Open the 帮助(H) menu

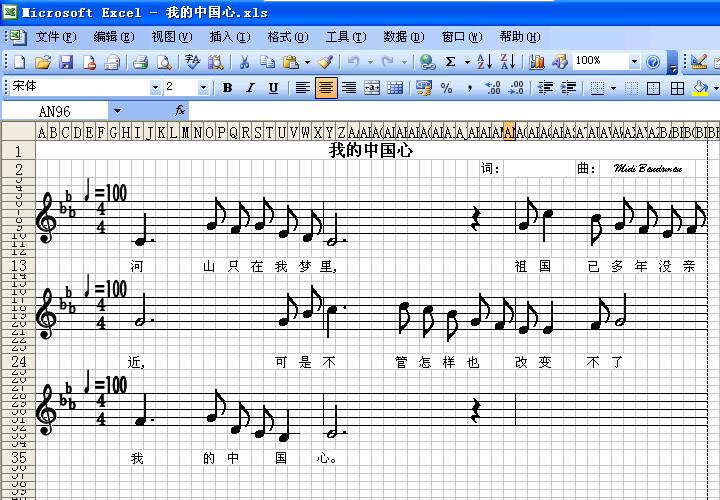pyautogui.click(x=520, y=37)
